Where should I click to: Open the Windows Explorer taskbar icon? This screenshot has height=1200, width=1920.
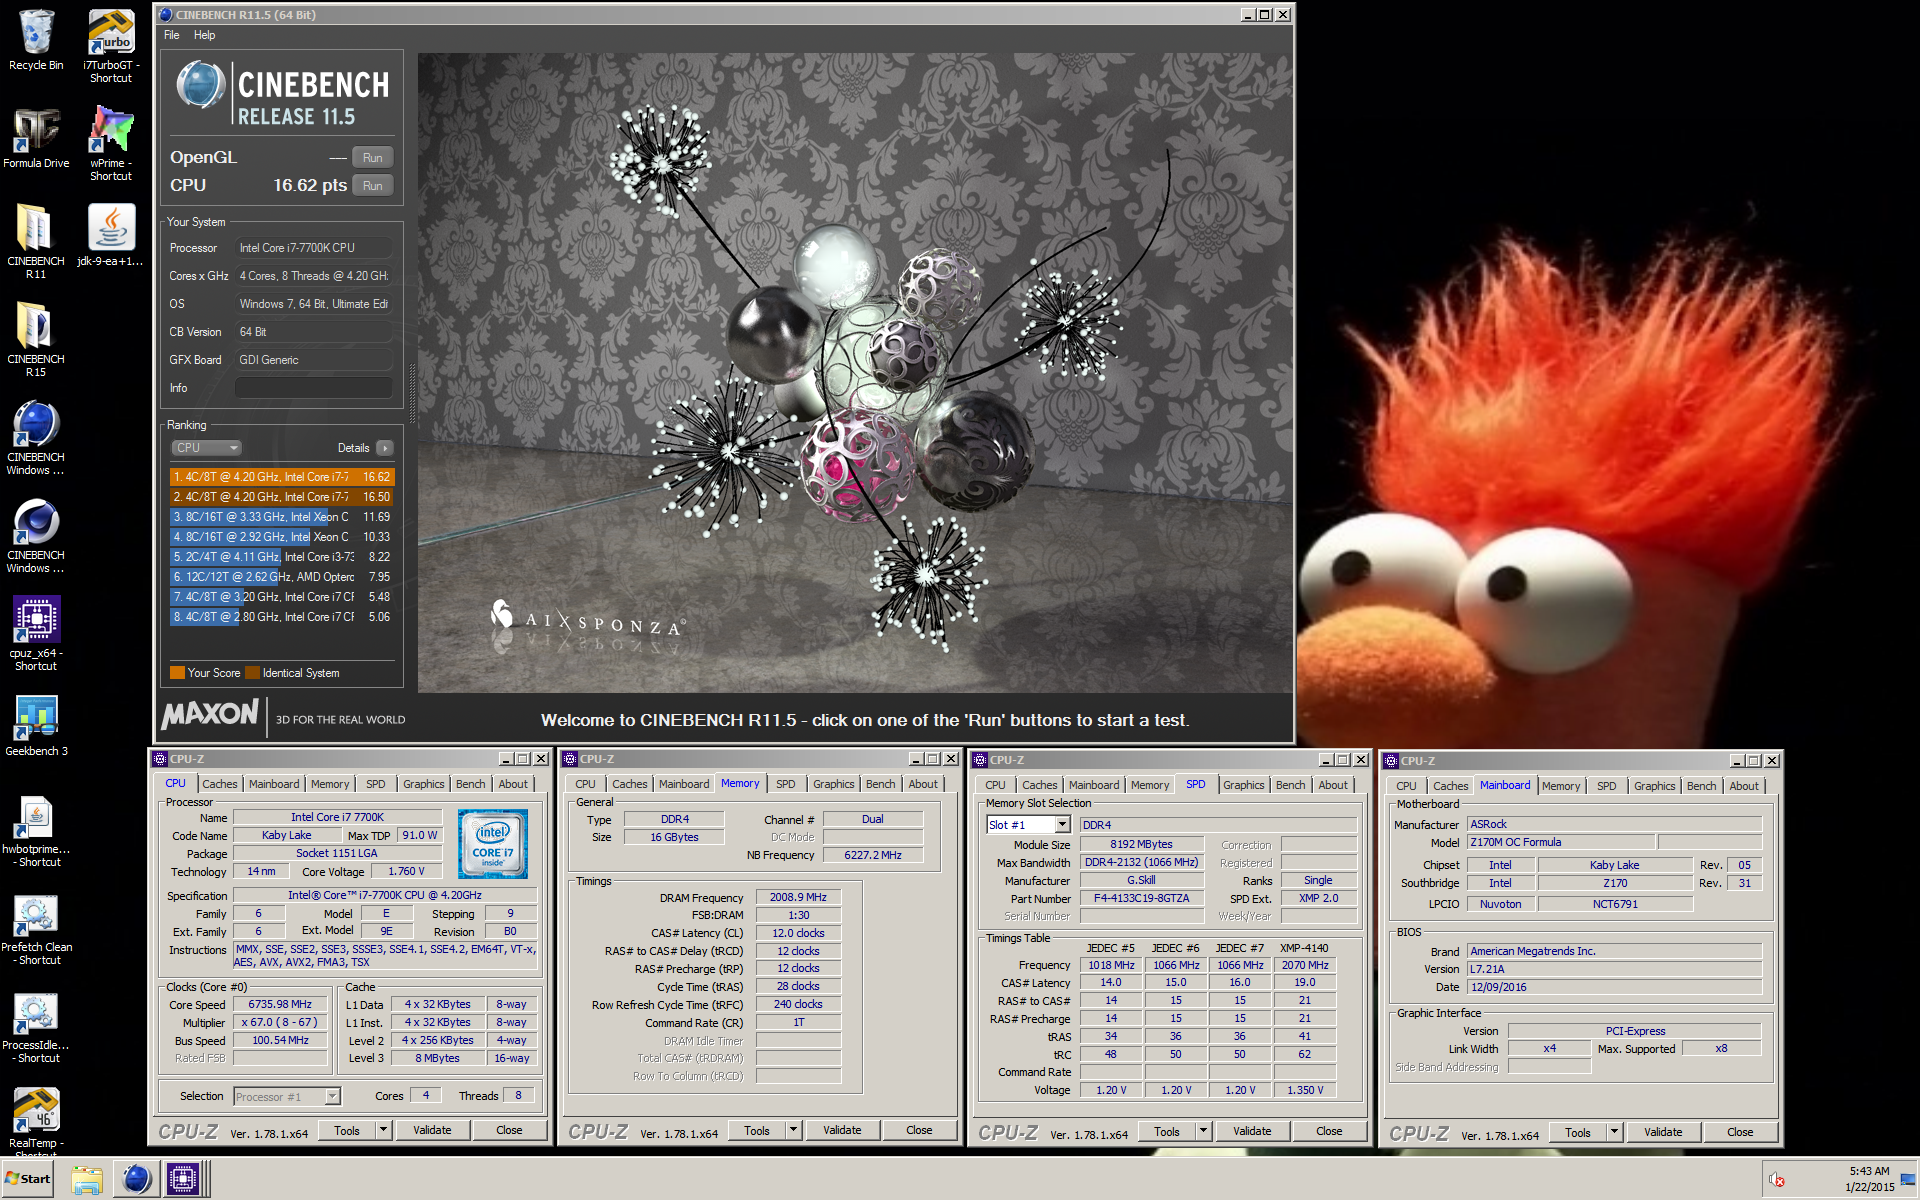point(87,1179)
